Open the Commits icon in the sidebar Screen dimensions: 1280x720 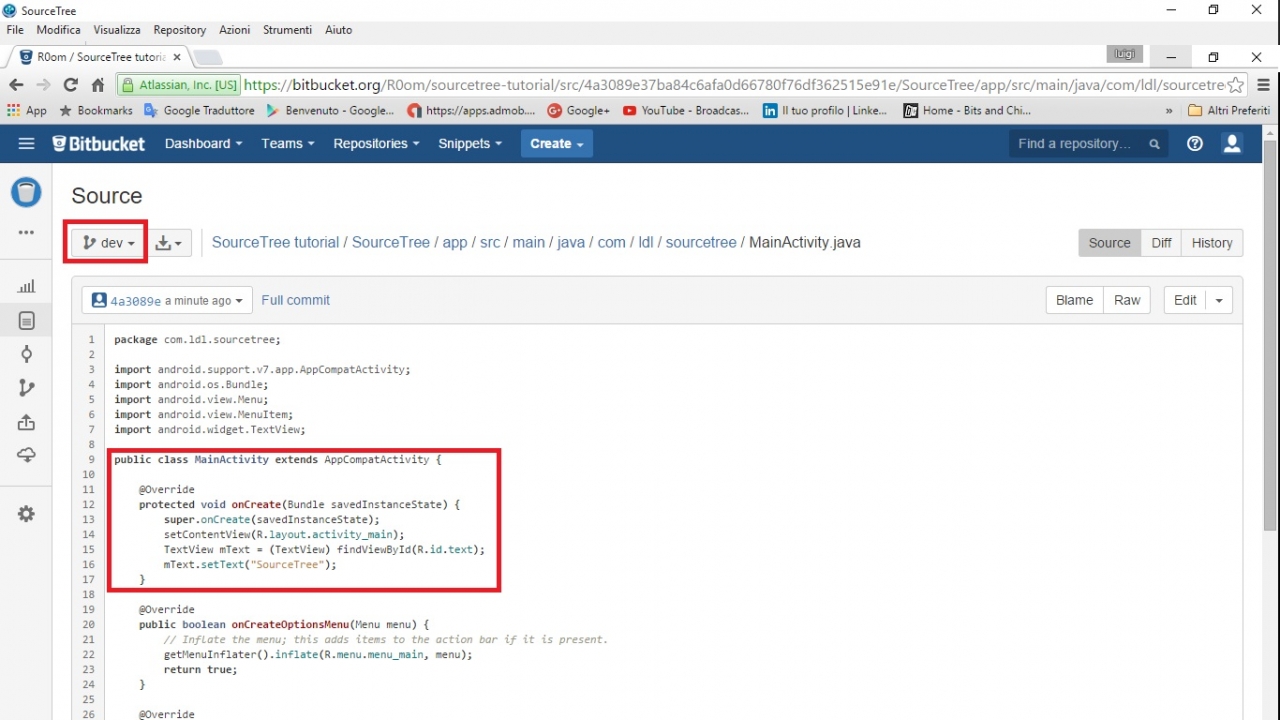(x=27, y=354)
